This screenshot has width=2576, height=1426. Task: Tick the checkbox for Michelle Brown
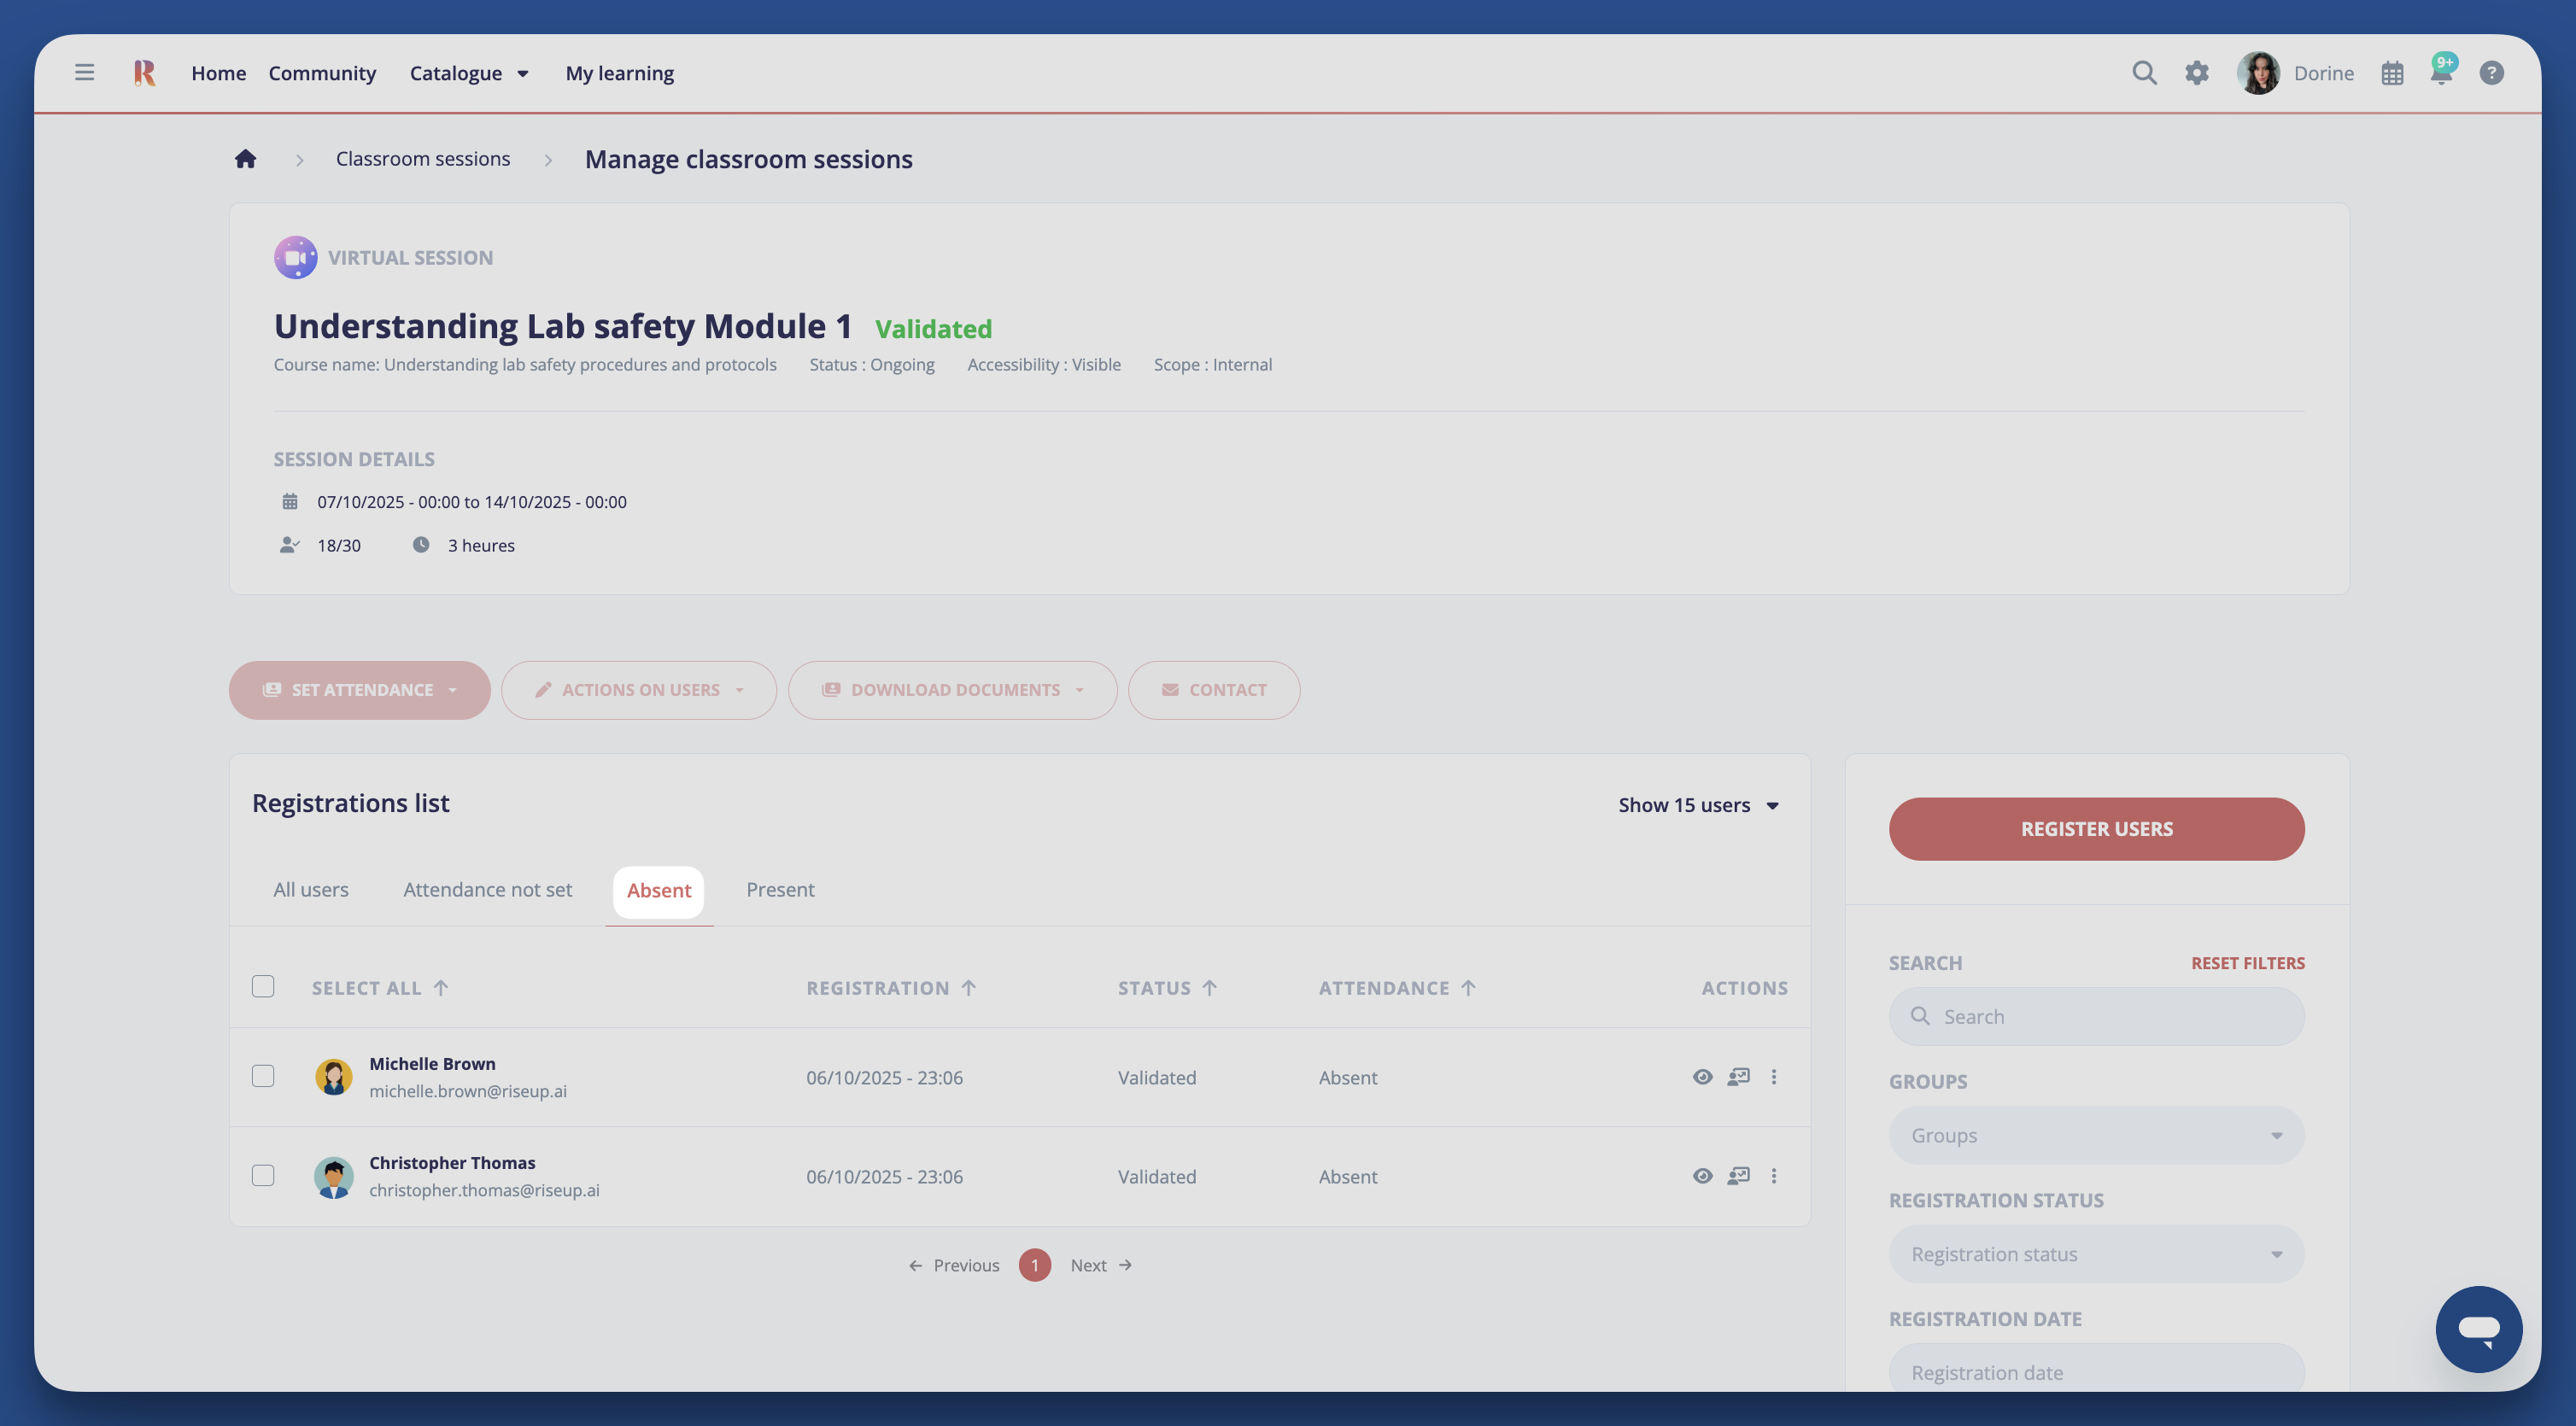[x=263, y=1076]
